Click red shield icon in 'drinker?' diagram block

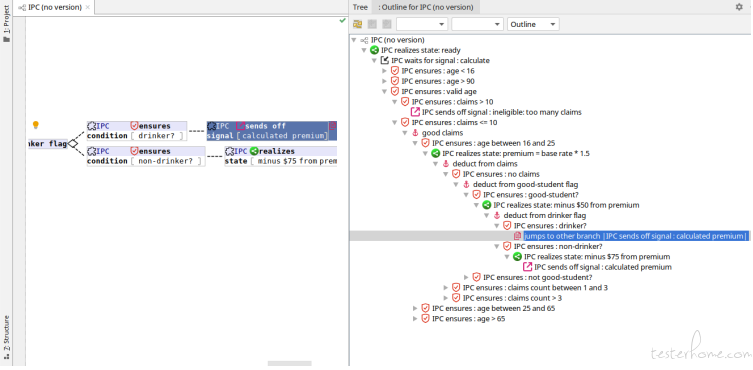pyautogui.click(x=134, y=126)
